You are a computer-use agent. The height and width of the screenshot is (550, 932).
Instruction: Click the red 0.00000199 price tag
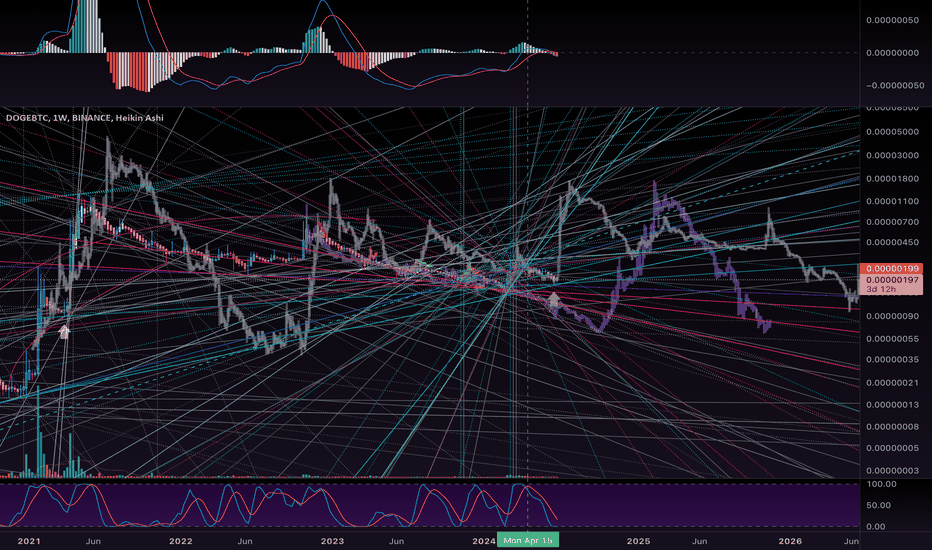click(891, 269)
